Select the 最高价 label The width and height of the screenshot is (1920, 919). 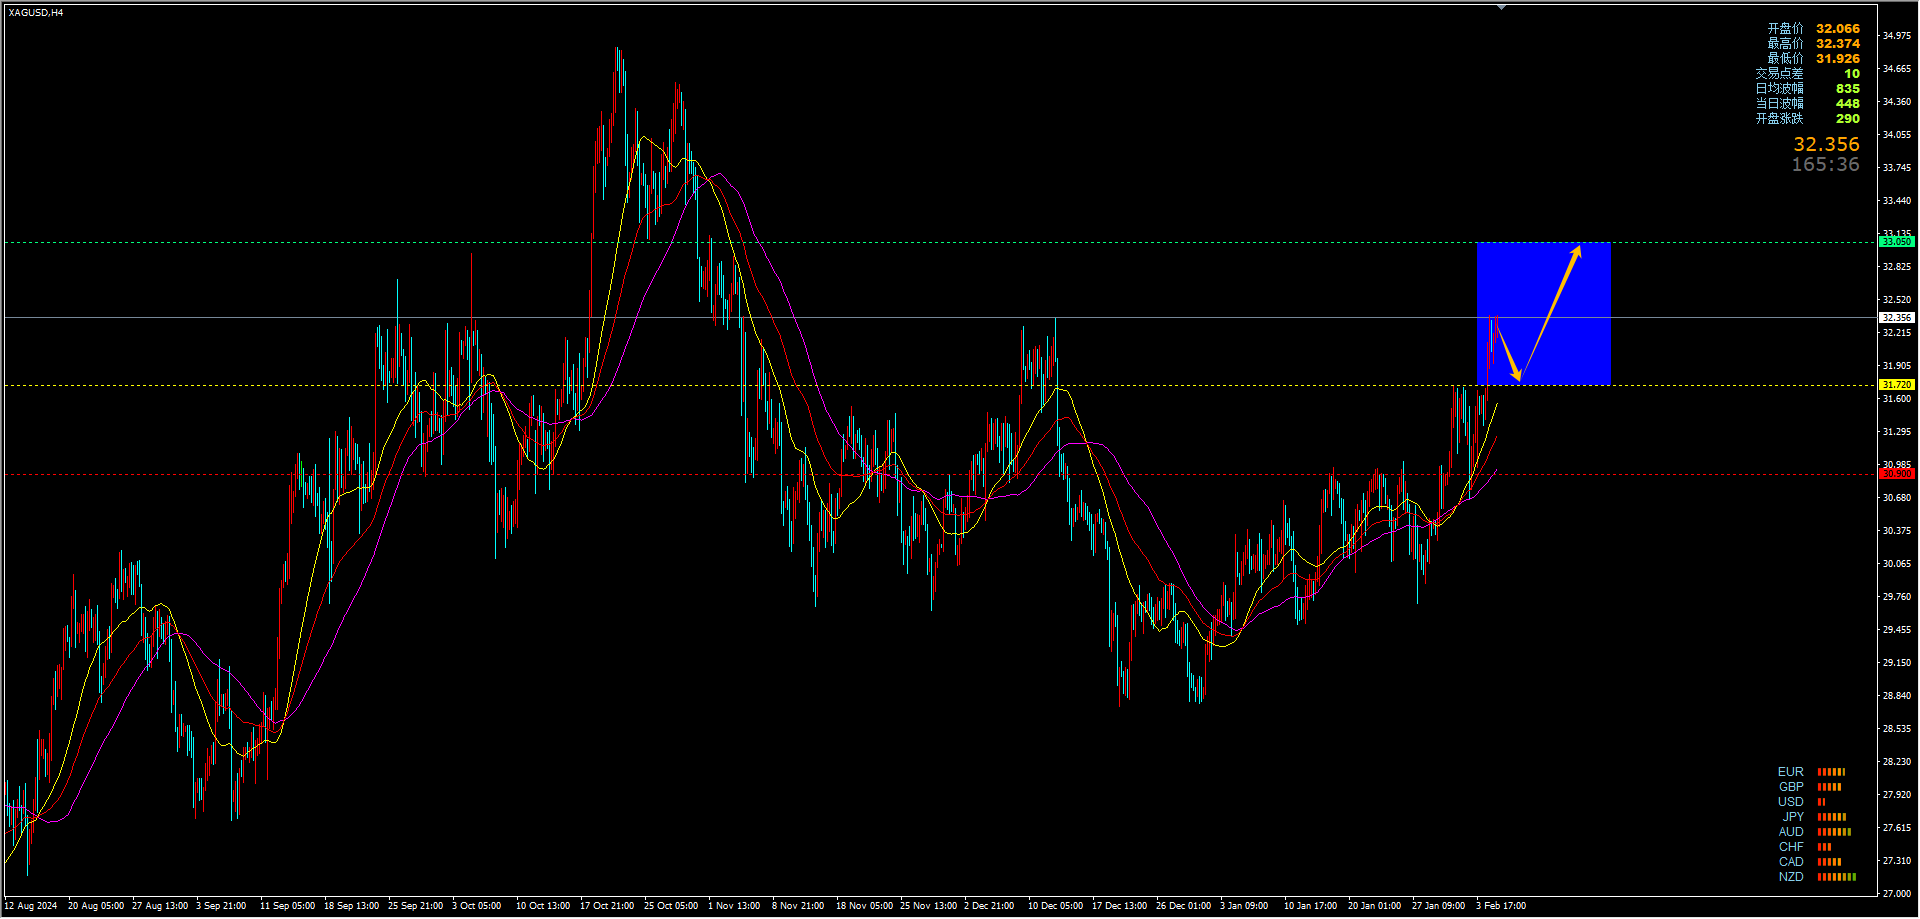point(1785,44)
